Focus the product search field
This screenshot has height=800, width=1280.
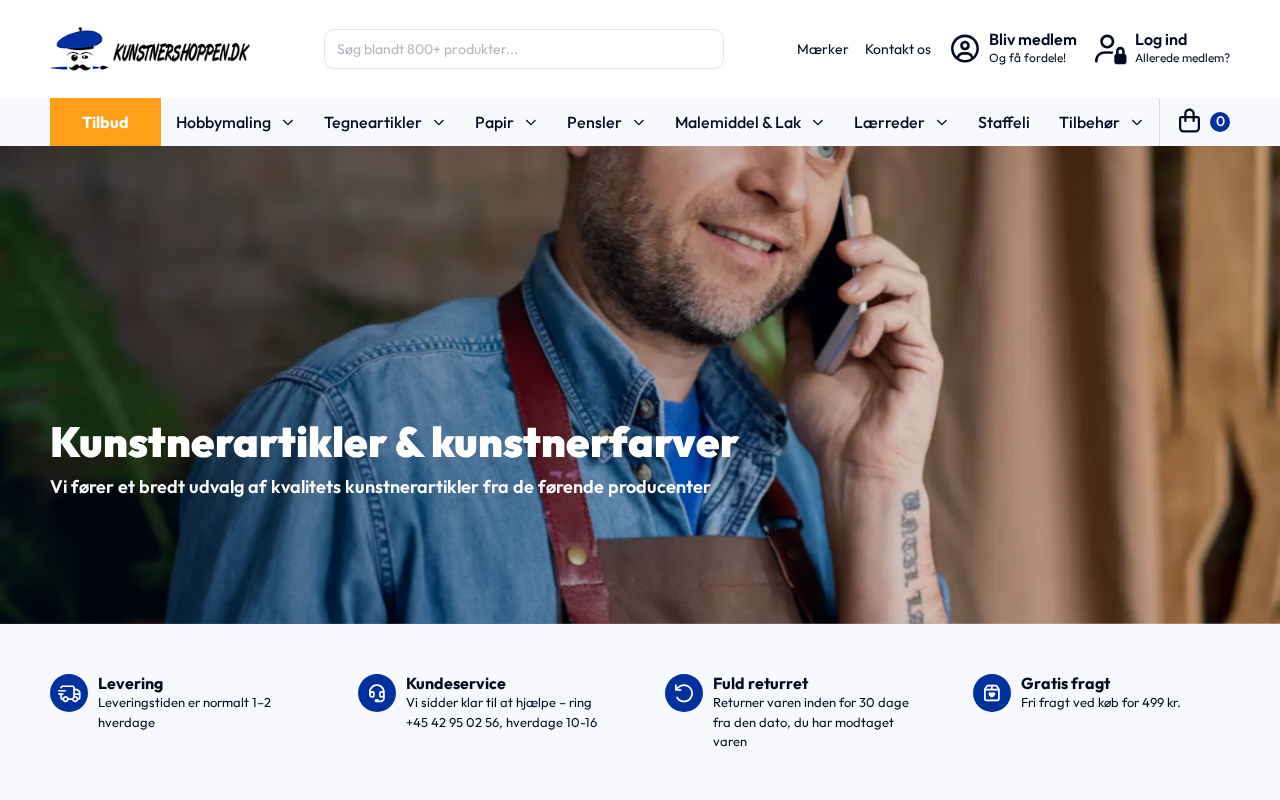[524, 49]
